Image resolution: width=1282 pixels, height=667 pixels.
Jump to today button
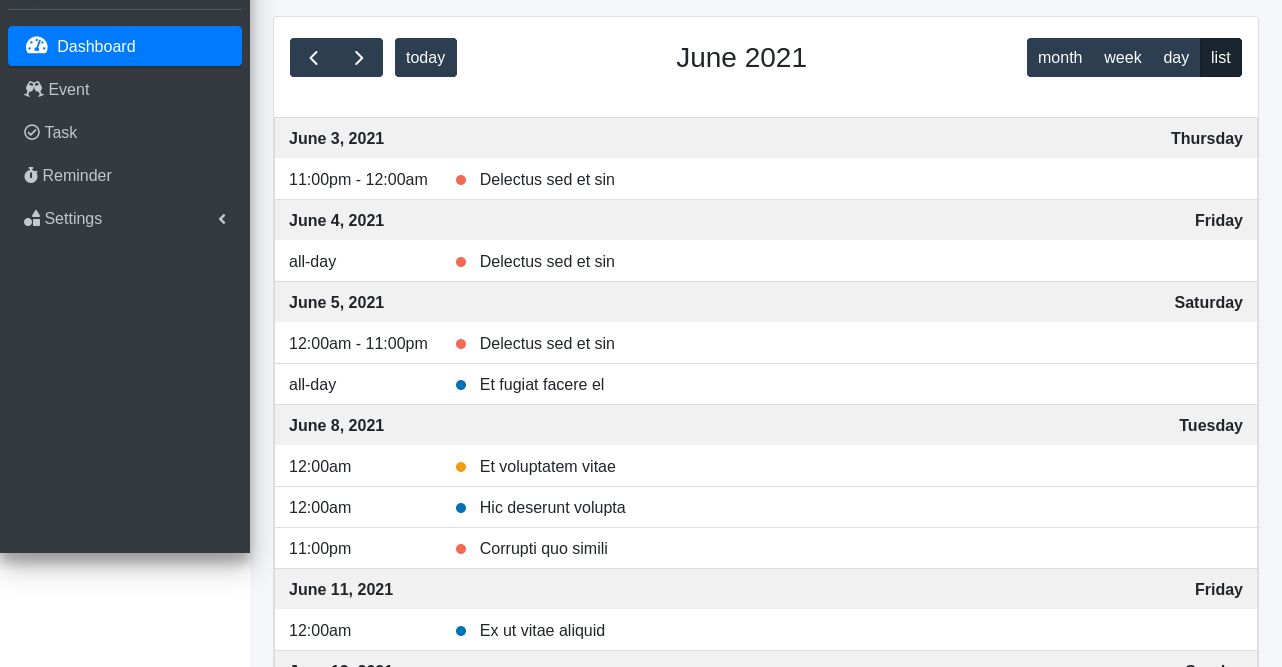tap(425, 57)
